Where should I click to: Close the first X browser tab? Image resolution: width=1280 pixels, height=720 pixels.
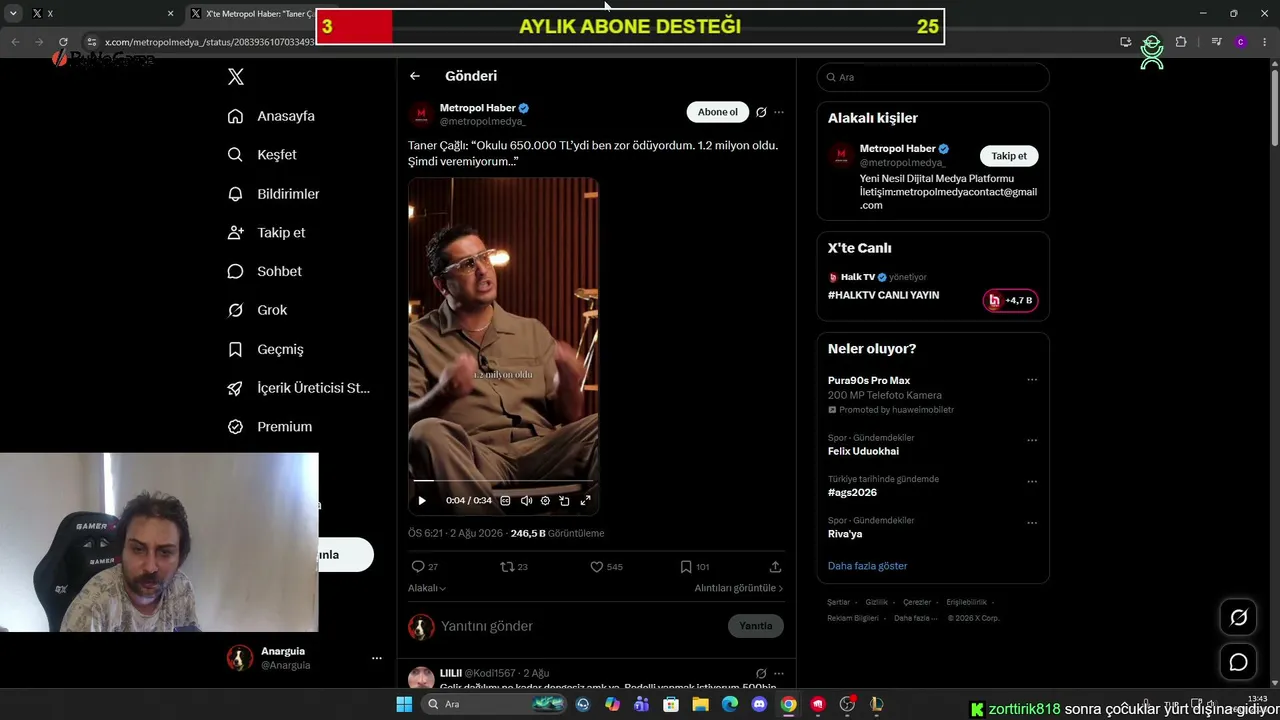[170, 14]
